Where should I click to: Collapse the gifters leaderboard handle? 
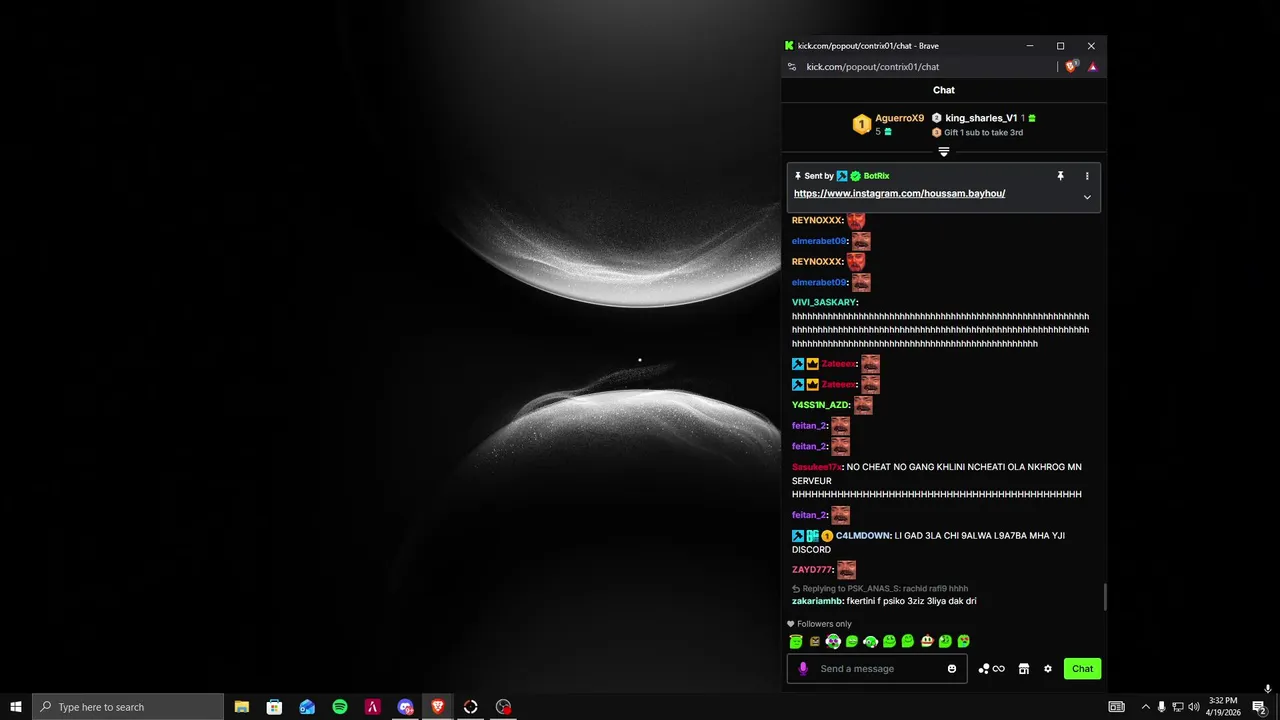coord(944,152)
